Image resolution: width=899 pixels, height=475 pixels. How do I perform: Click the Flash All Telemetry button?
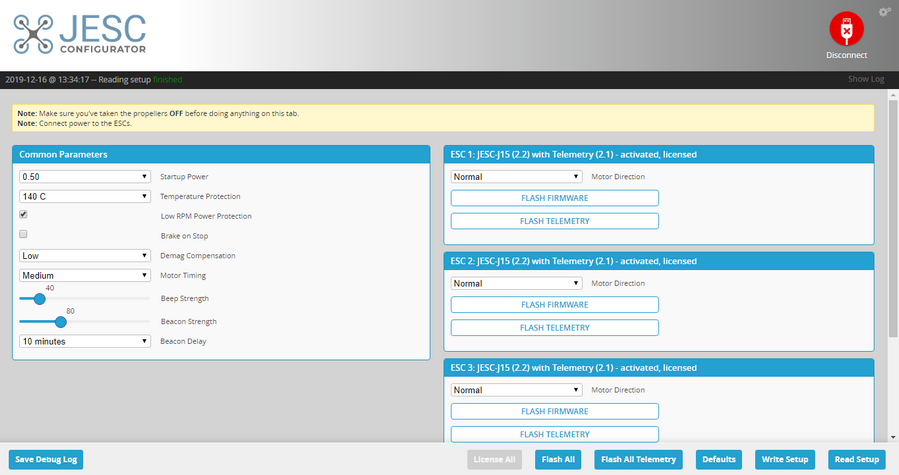[638, 460]
